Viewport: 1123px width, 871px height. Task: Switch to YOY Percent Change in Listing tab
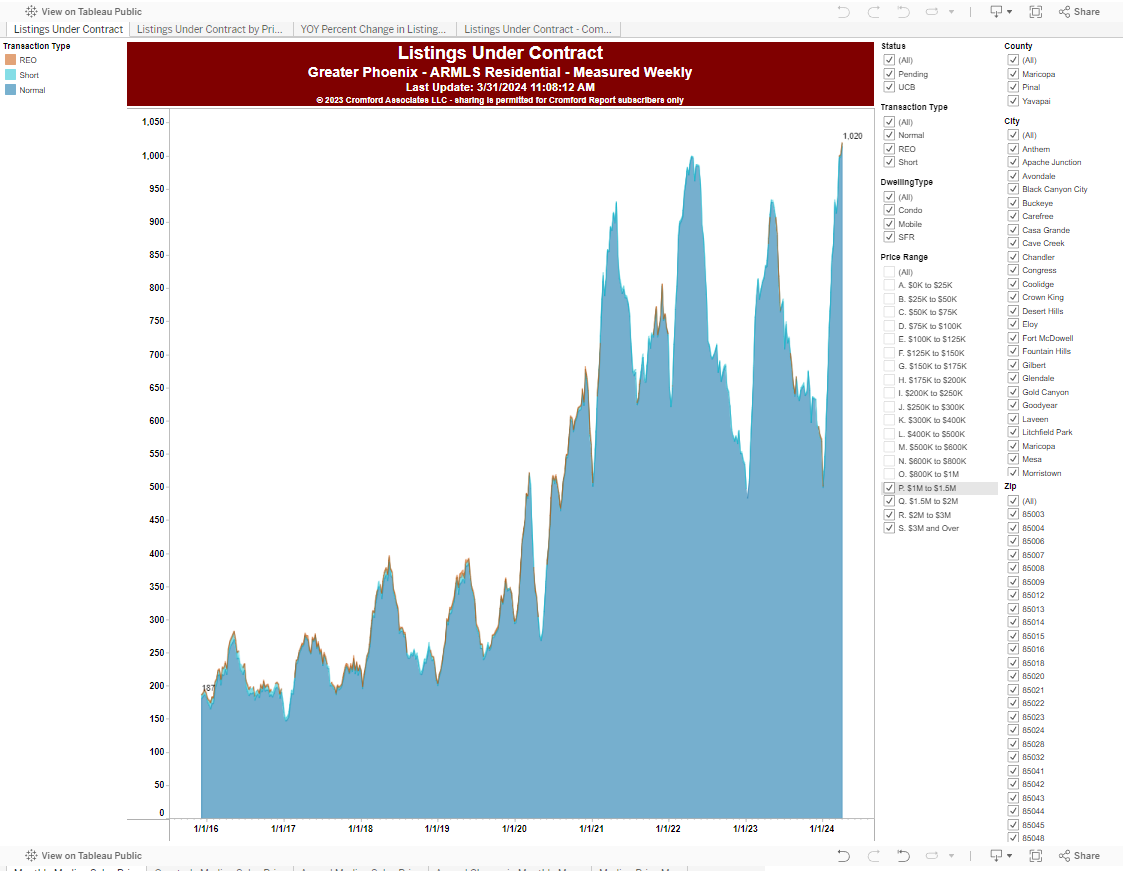pos(373,30)
